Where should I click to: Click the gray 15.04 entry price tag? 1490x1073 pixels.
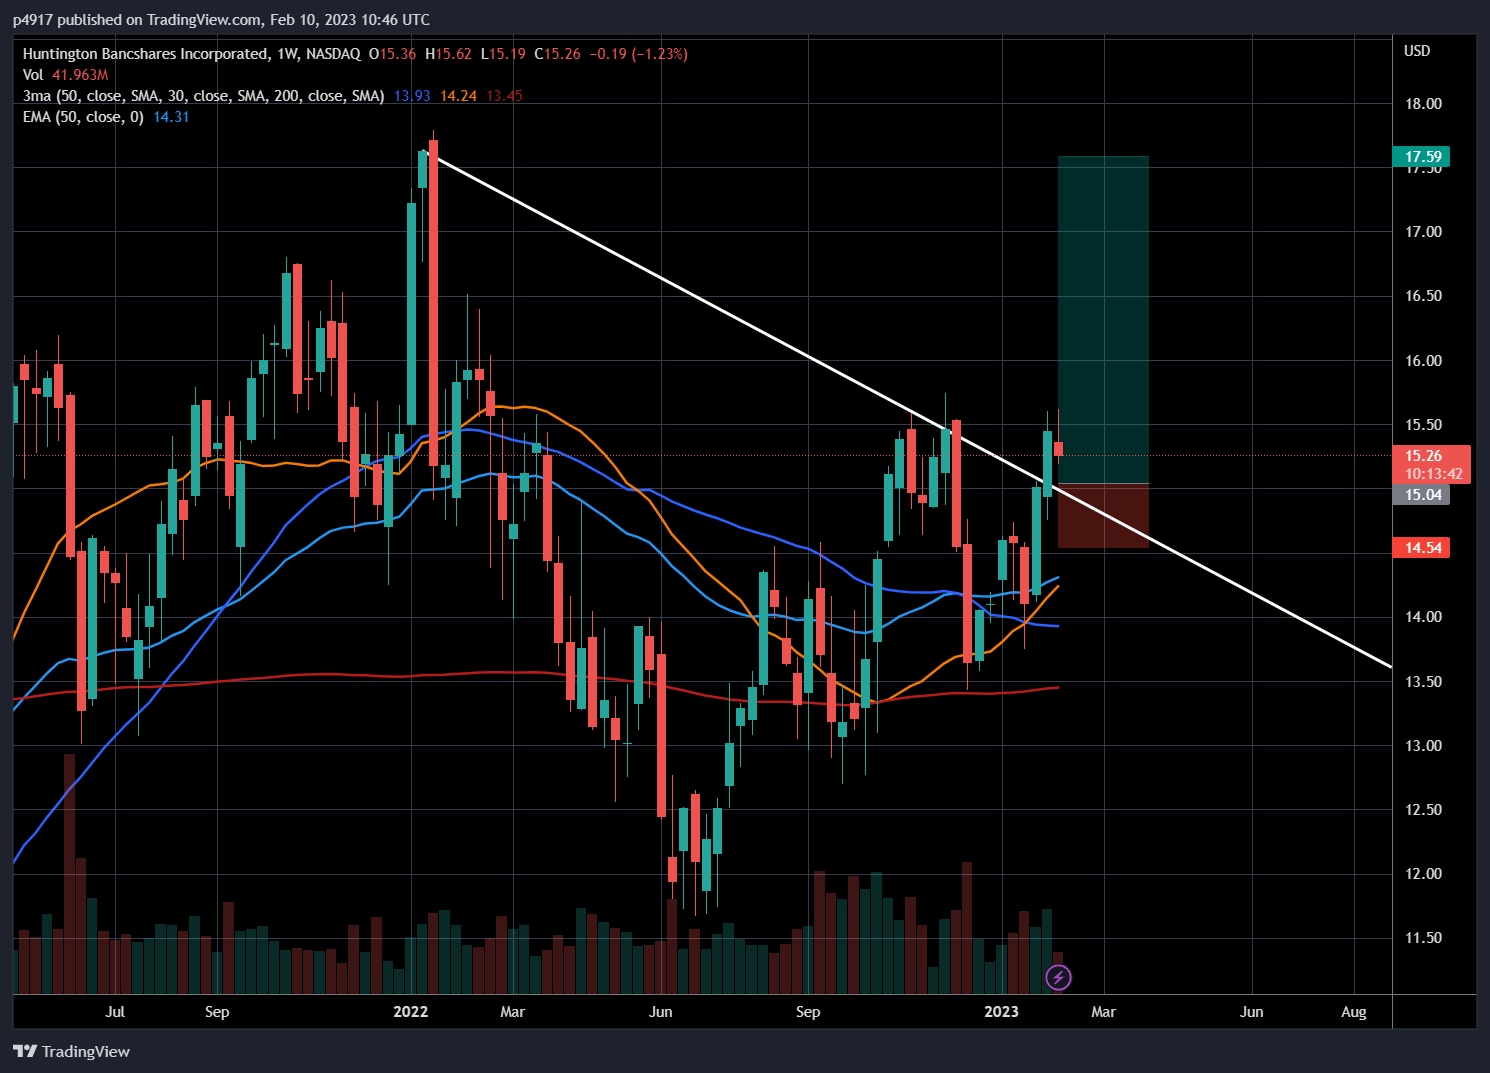point(1421,495)
